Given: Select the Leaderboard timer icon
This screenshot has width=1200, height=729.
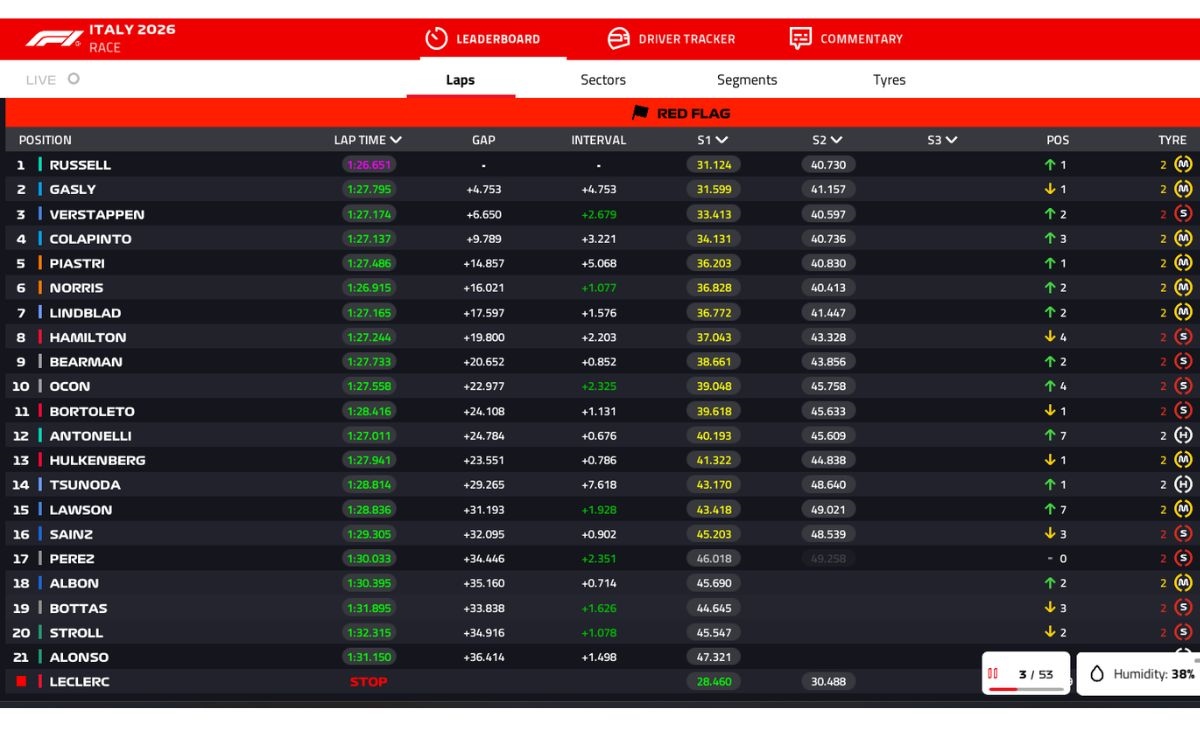Looking at the screenshot, I should 436,39.
